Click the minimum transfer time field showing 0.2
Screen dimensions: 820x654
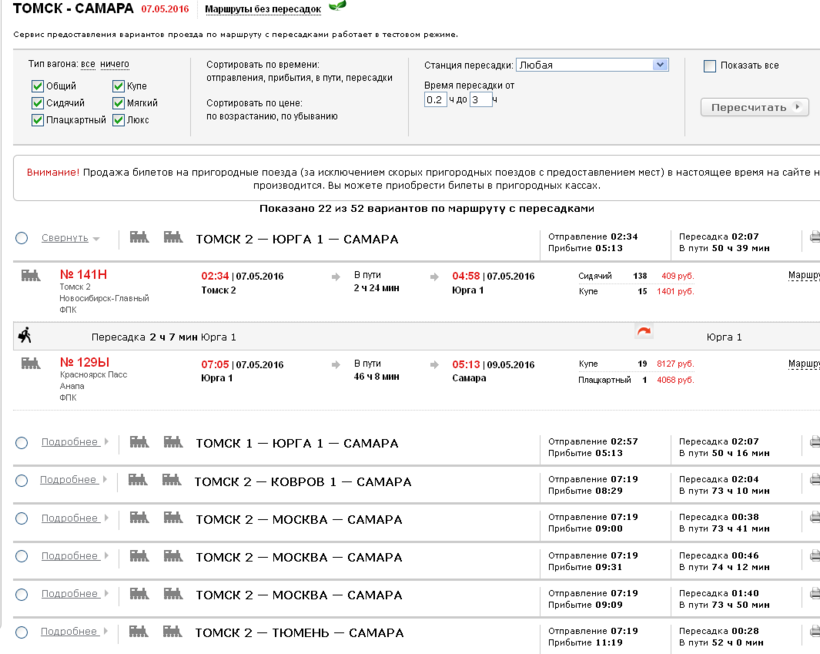tap(436, 99)
